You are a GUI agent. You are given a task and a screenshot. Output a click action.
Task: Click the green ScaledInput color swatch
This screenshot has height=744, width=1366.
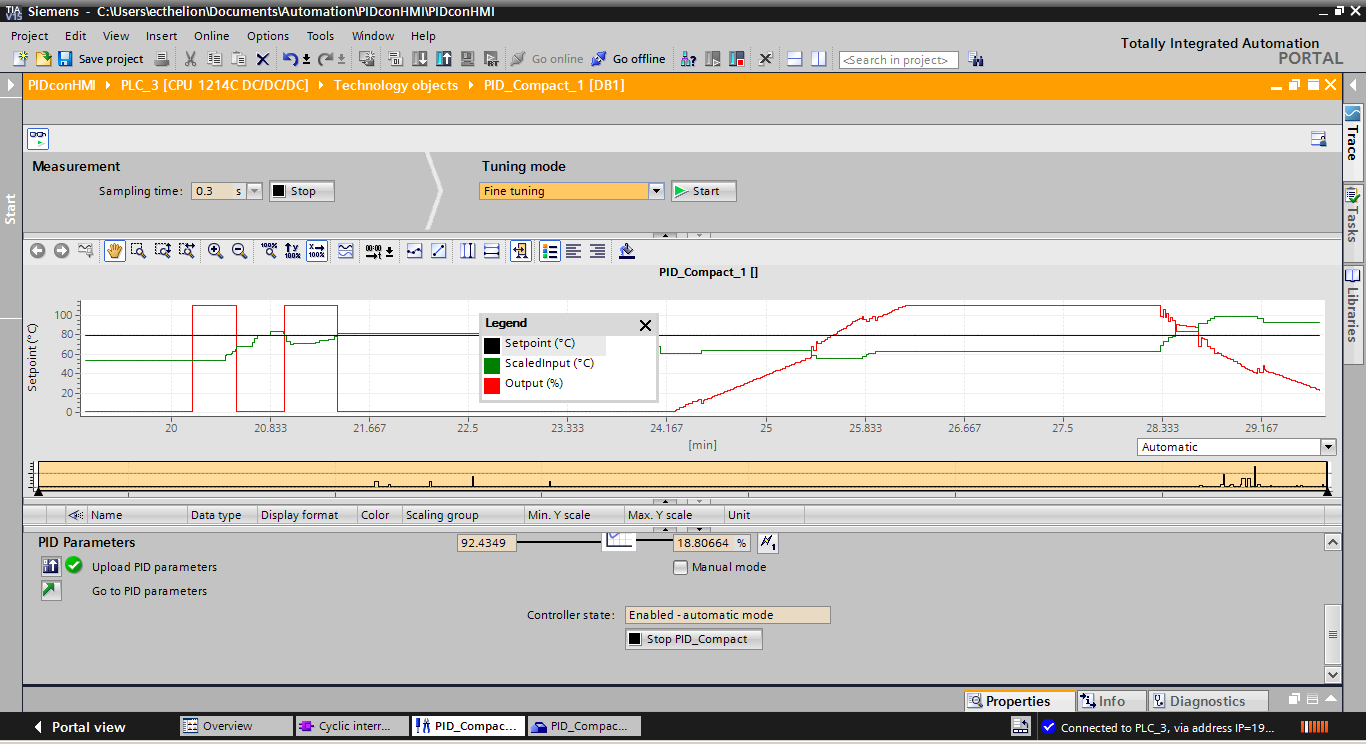click(x=492, y=365)
